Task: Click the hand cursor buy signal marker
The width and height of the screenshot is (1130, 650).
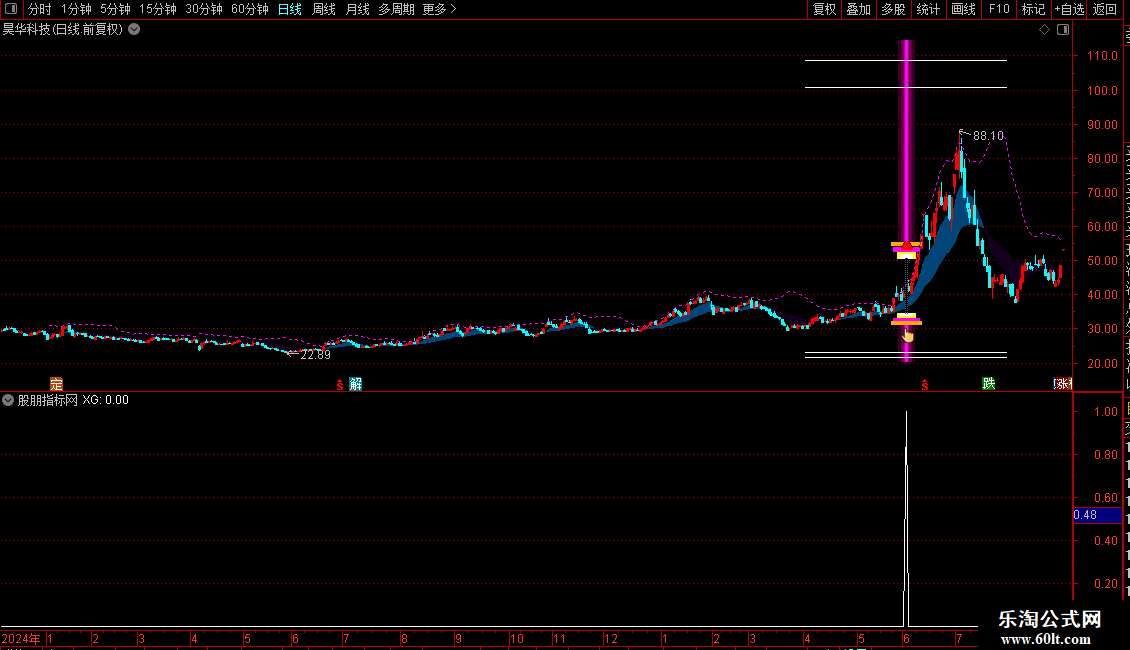Action: (908, 335)
